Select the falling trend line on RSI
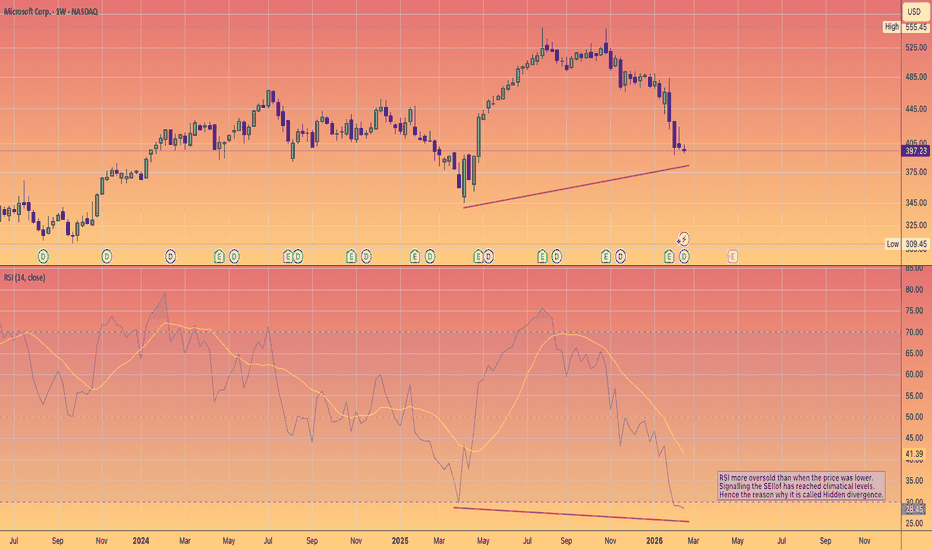The width and height of the screenshot is (932, 550). point(571,514)
